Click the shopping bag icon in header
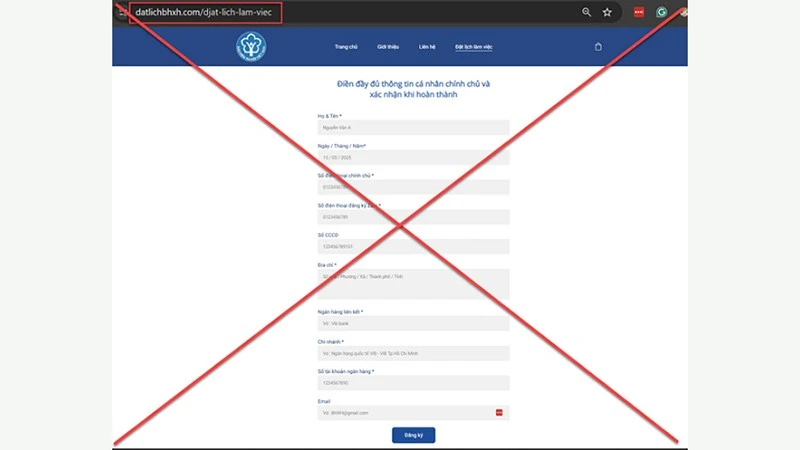Image resolution: width=800 pixels, height=450 pixels. coord(598,46)
